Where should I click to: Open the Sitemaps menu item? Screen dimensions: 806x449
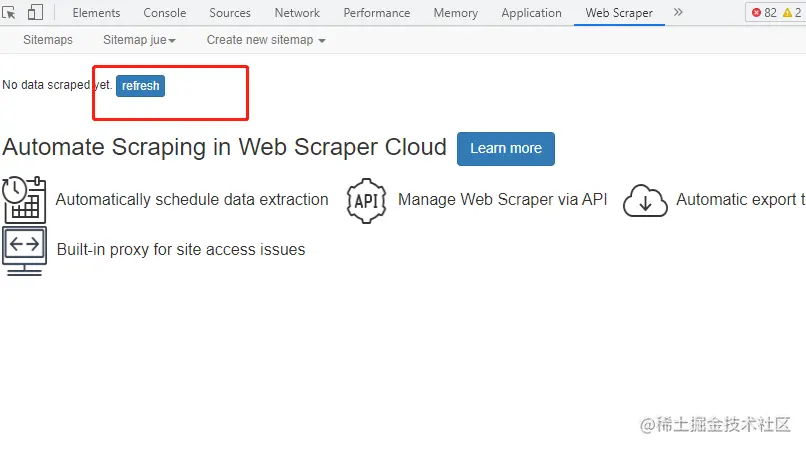click(48, 40)
